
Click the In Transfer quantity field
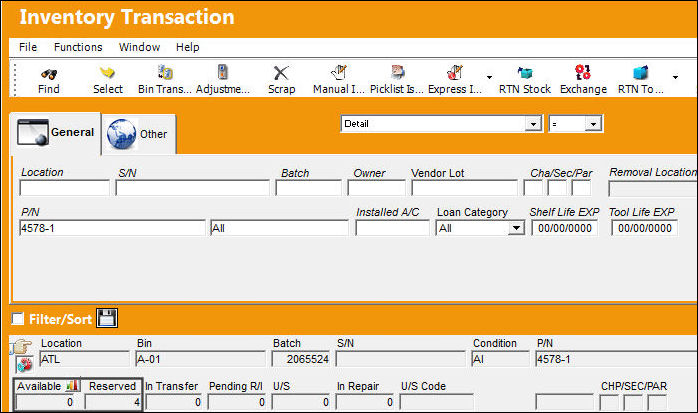pyautogui.click(x=174, y=402)
